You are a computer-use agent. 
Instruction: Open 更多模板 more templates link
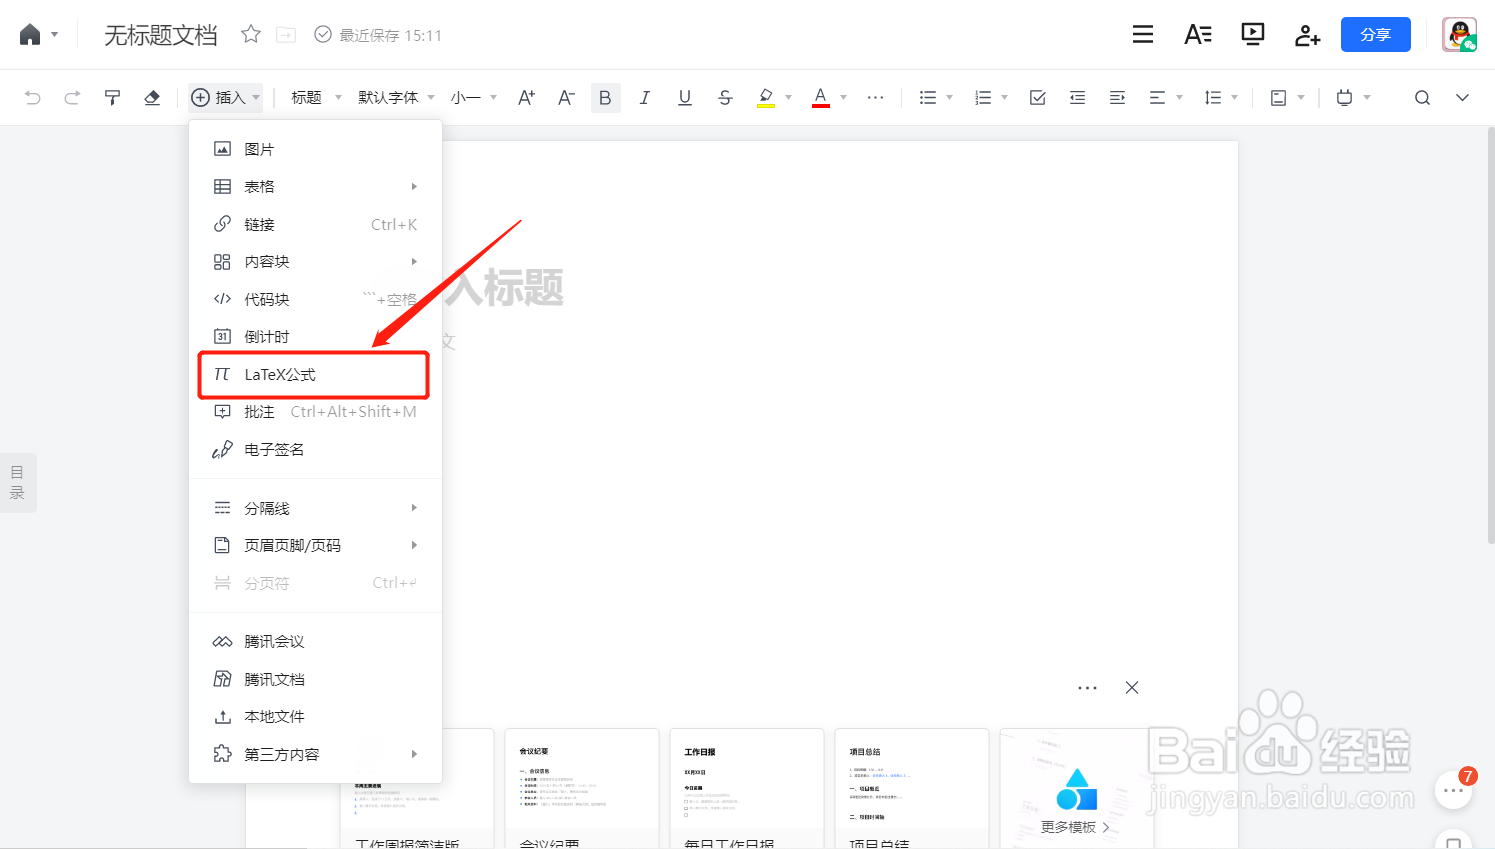(1074, 827)
